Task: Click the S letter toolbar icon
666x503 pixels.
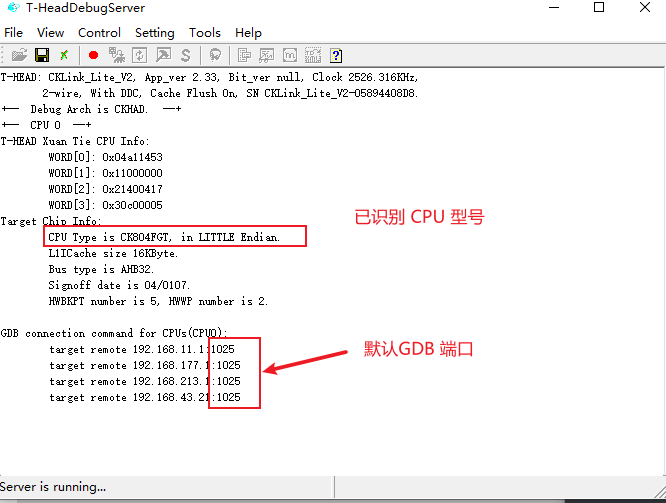Action: click(186, 55)
